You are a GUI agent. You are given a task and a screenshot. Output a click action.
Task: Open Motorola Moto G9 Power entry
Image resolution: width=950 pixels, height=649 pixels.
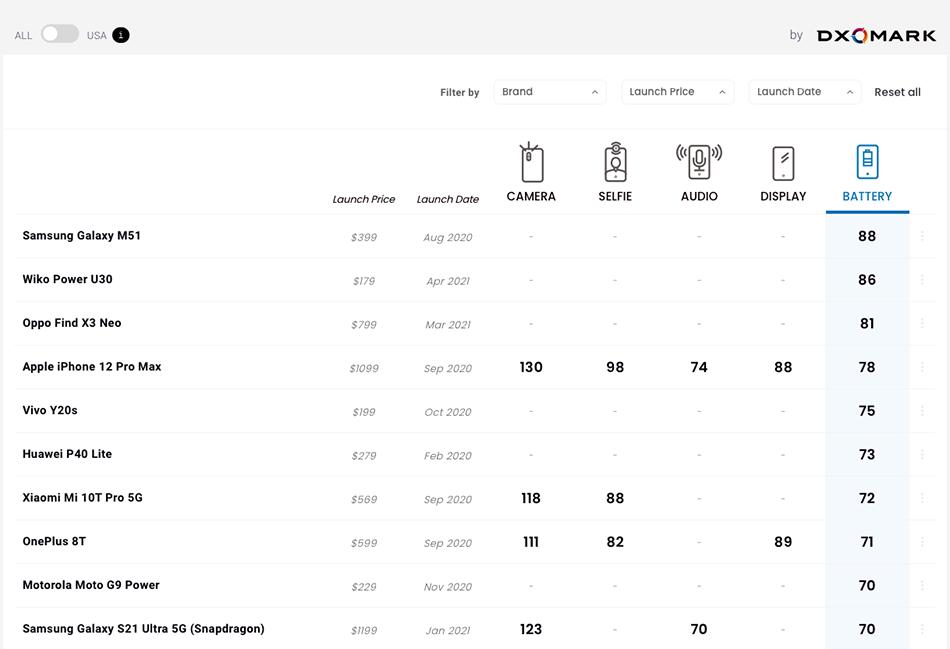click(x=91, y=585)
